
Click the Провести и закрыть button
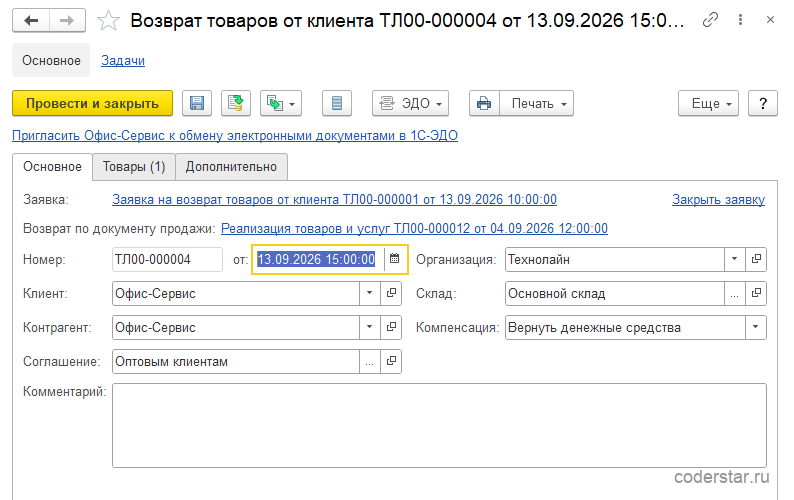[x=93, y=103]
